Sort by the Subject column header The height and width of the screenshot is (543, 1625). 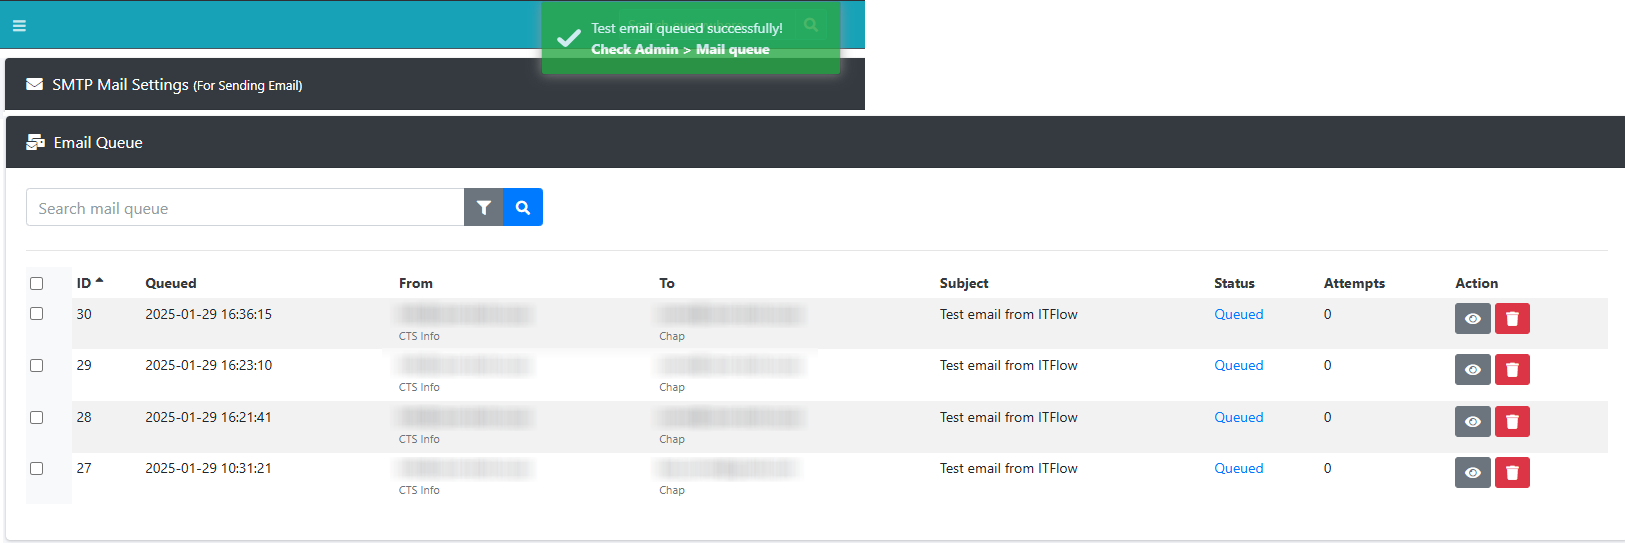pyautogui.click(x=964, y=283)
